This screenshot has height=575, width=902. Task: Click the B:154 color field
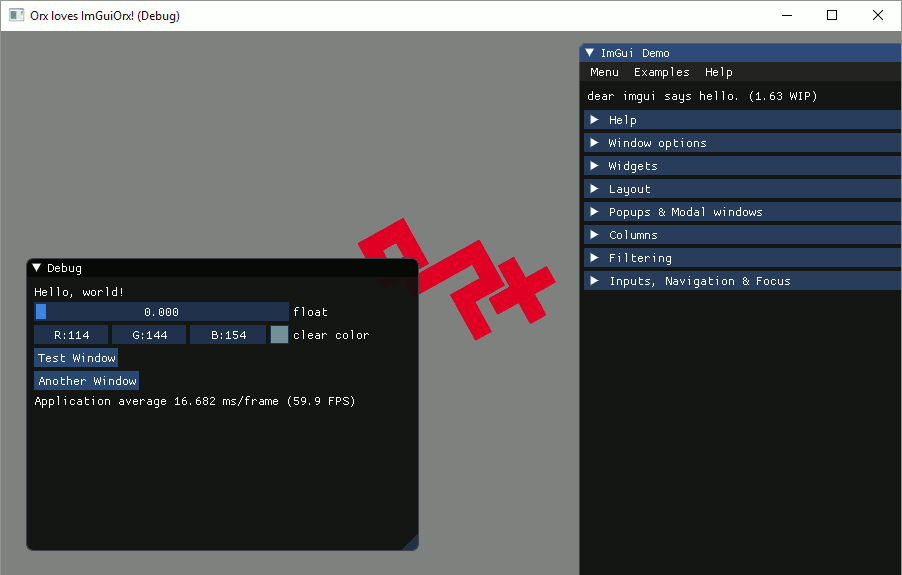click(228, 335)
